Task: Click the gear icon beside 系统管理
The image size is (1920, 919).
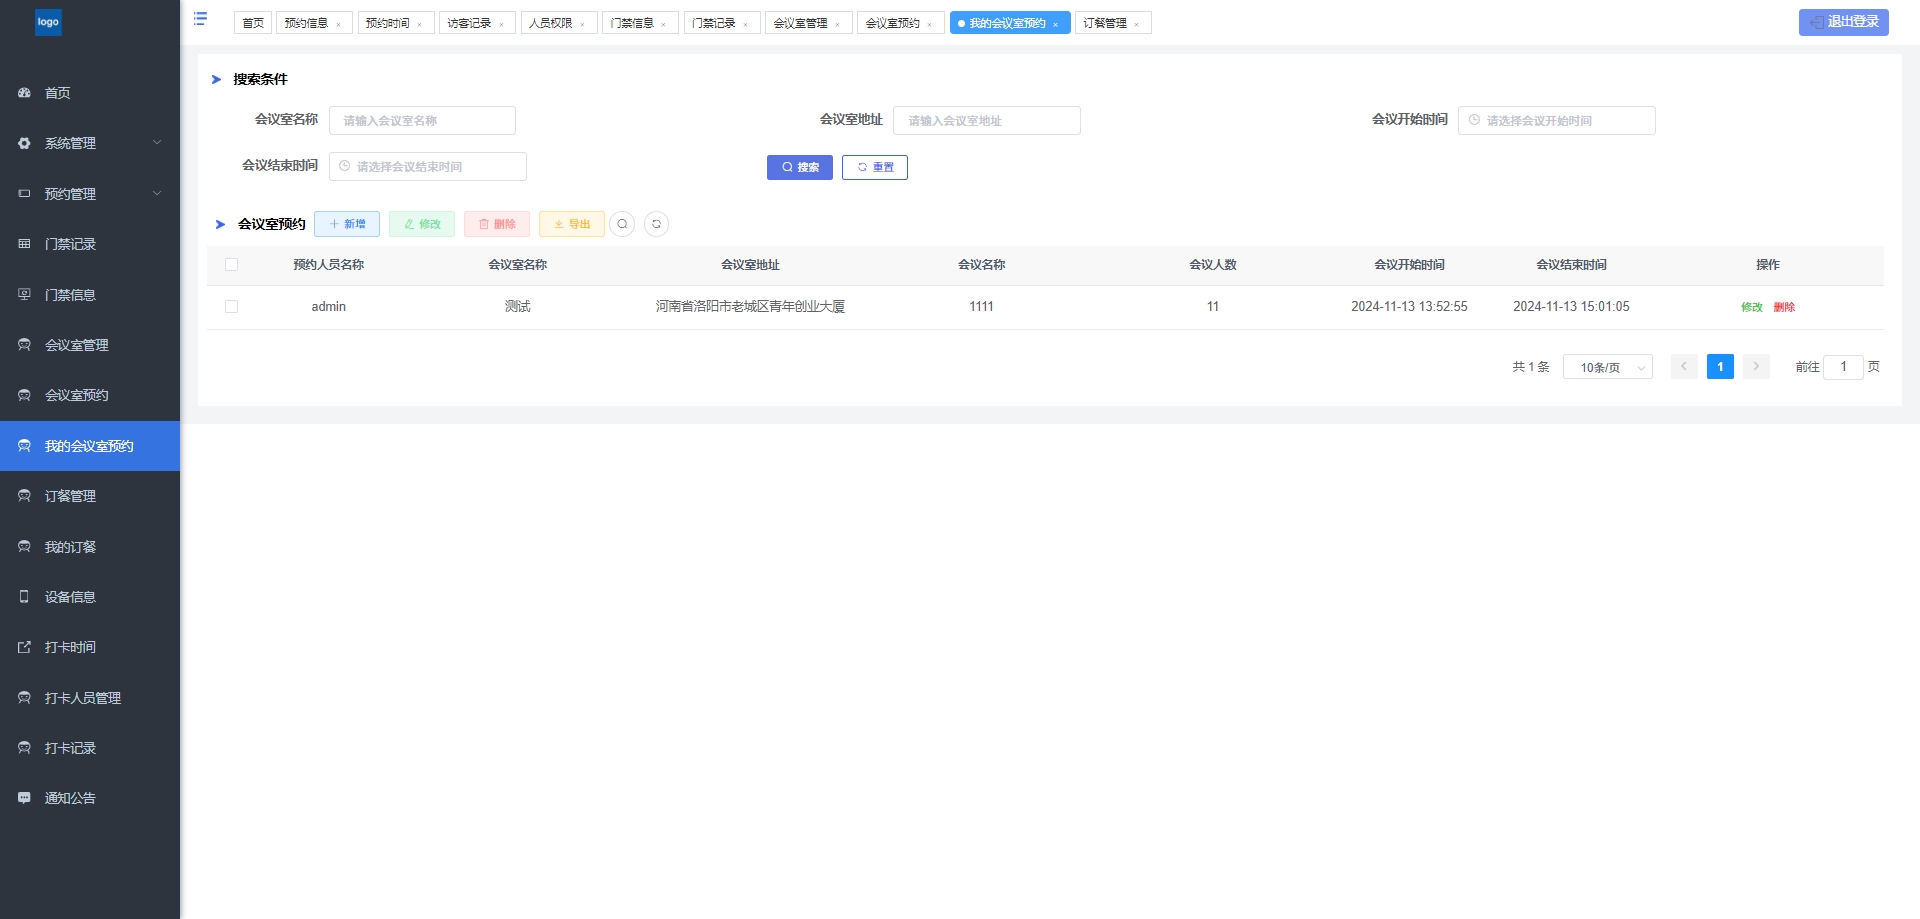Action: click(24, 143)
